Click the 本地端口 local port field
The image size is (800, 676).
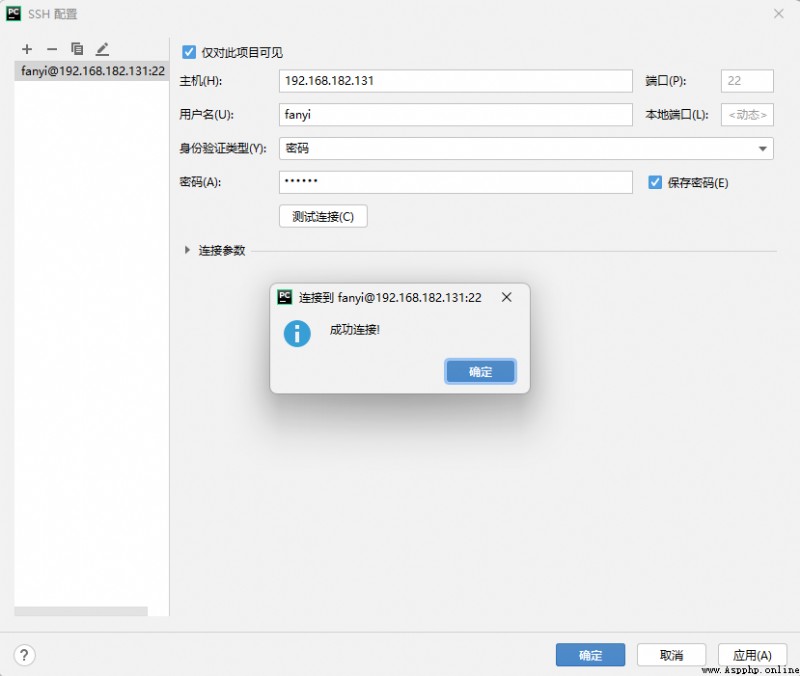click(747, 115)
